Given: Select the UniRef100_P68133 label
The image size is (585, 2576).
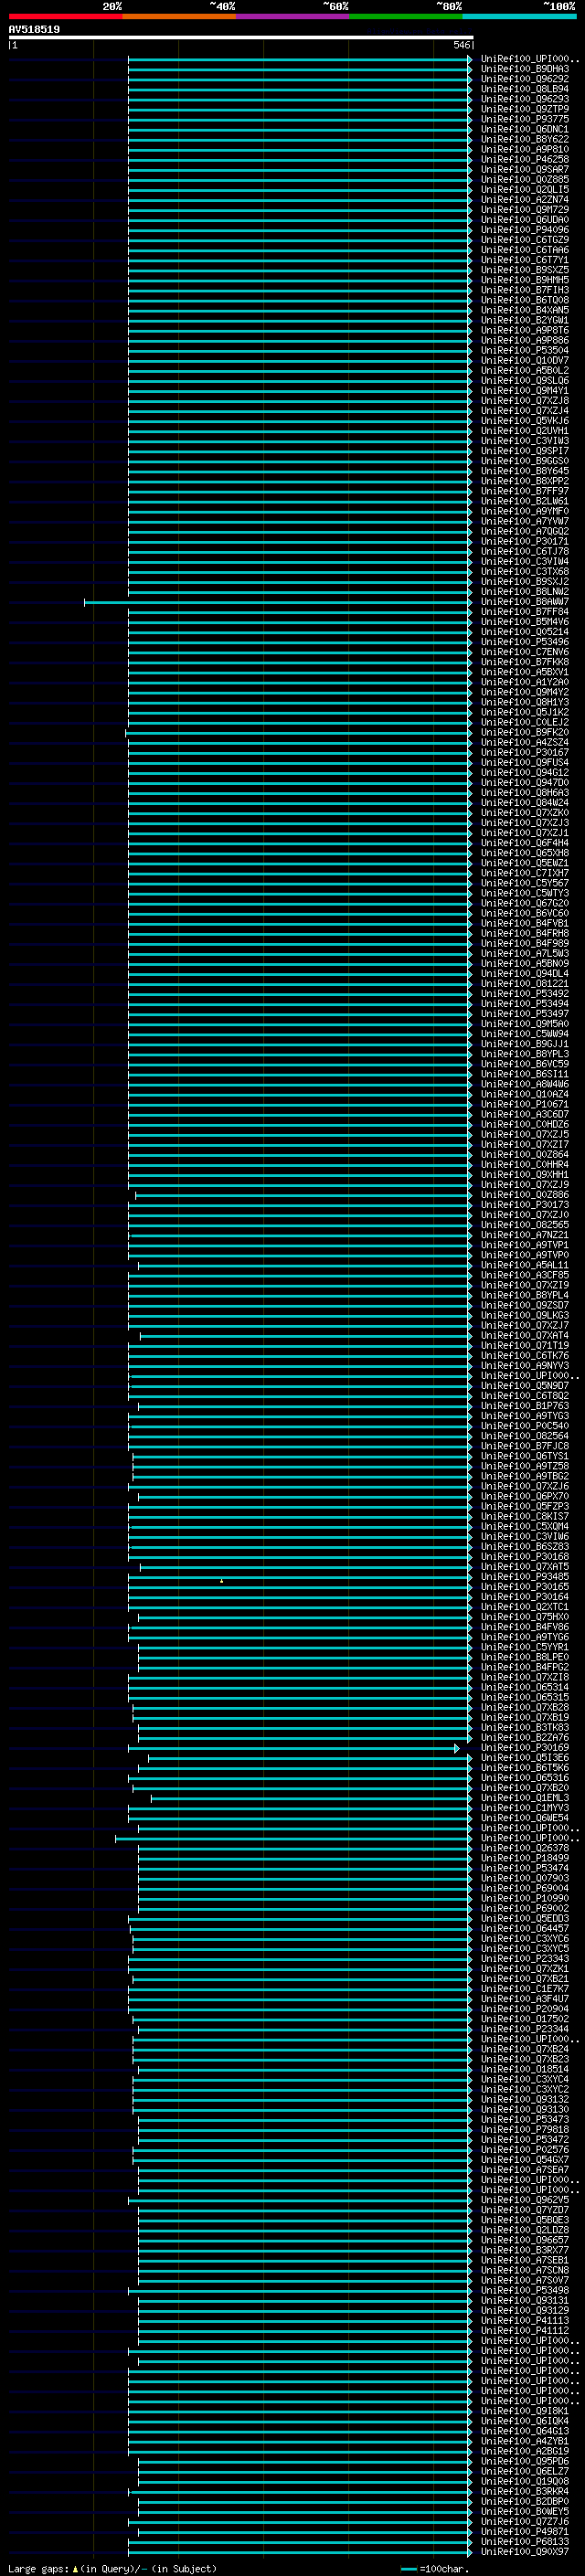Looking at the screenshot, I should click(525, 2541).
